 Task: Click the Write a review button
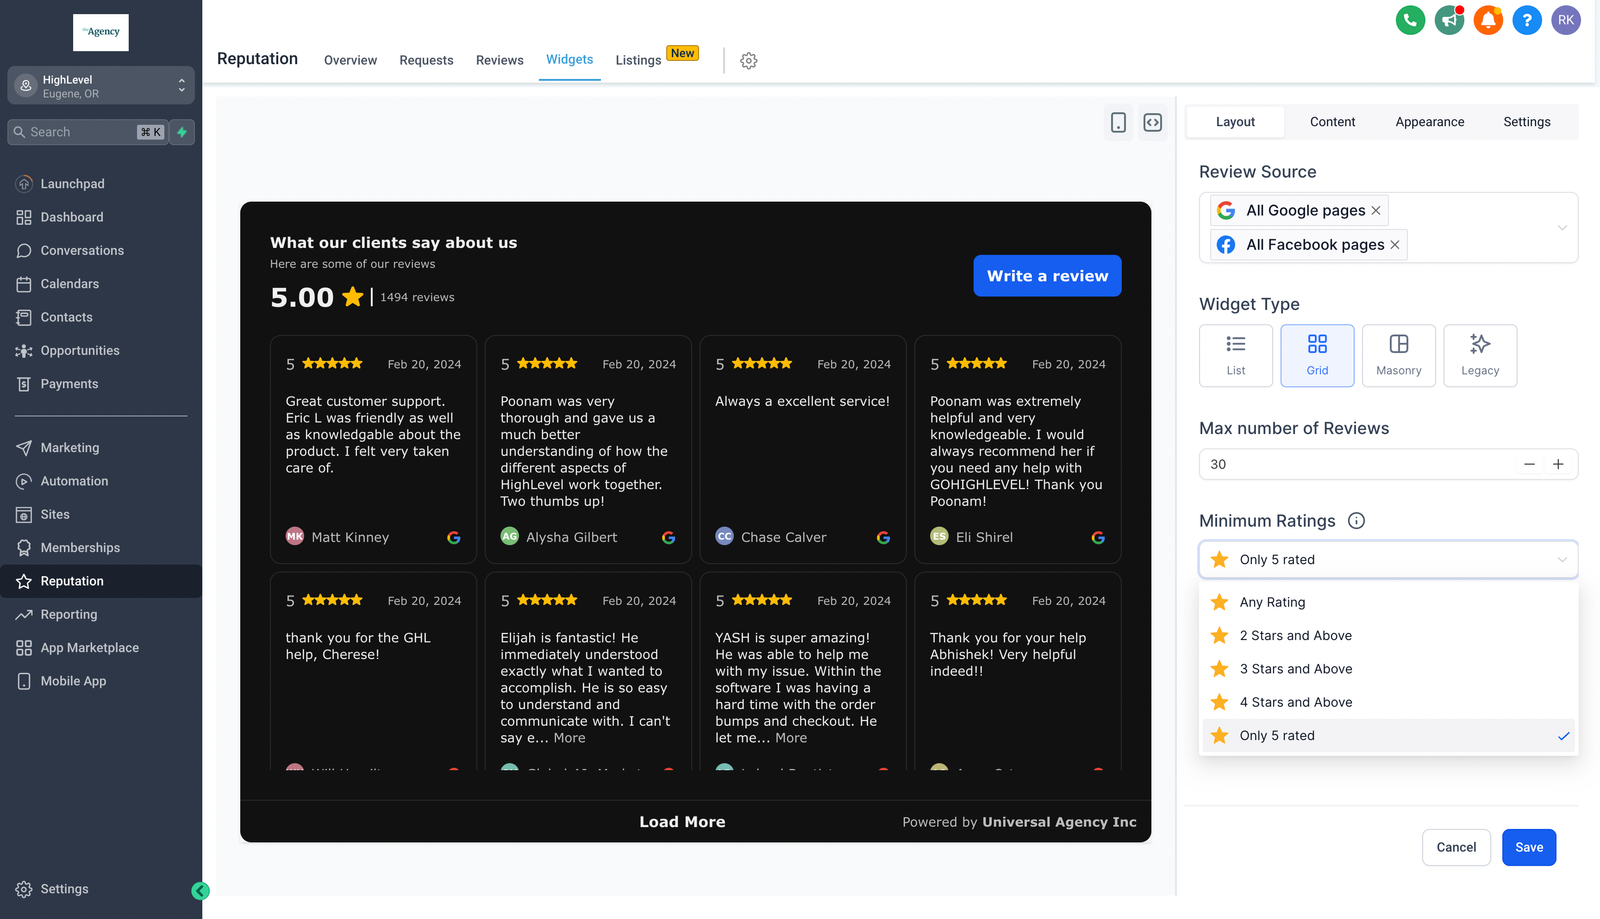pos(1047,276)
